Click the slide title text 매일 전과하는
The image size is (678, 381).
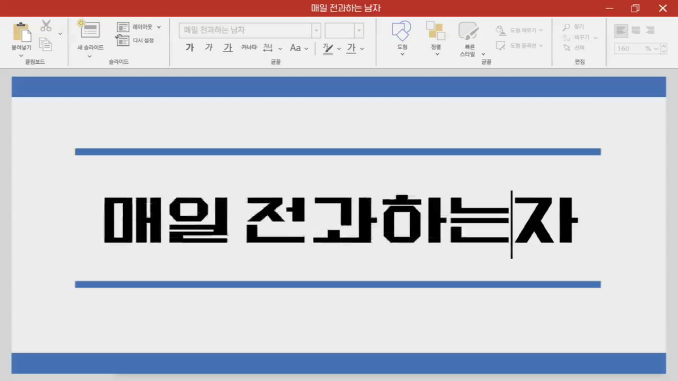(306, 219)
